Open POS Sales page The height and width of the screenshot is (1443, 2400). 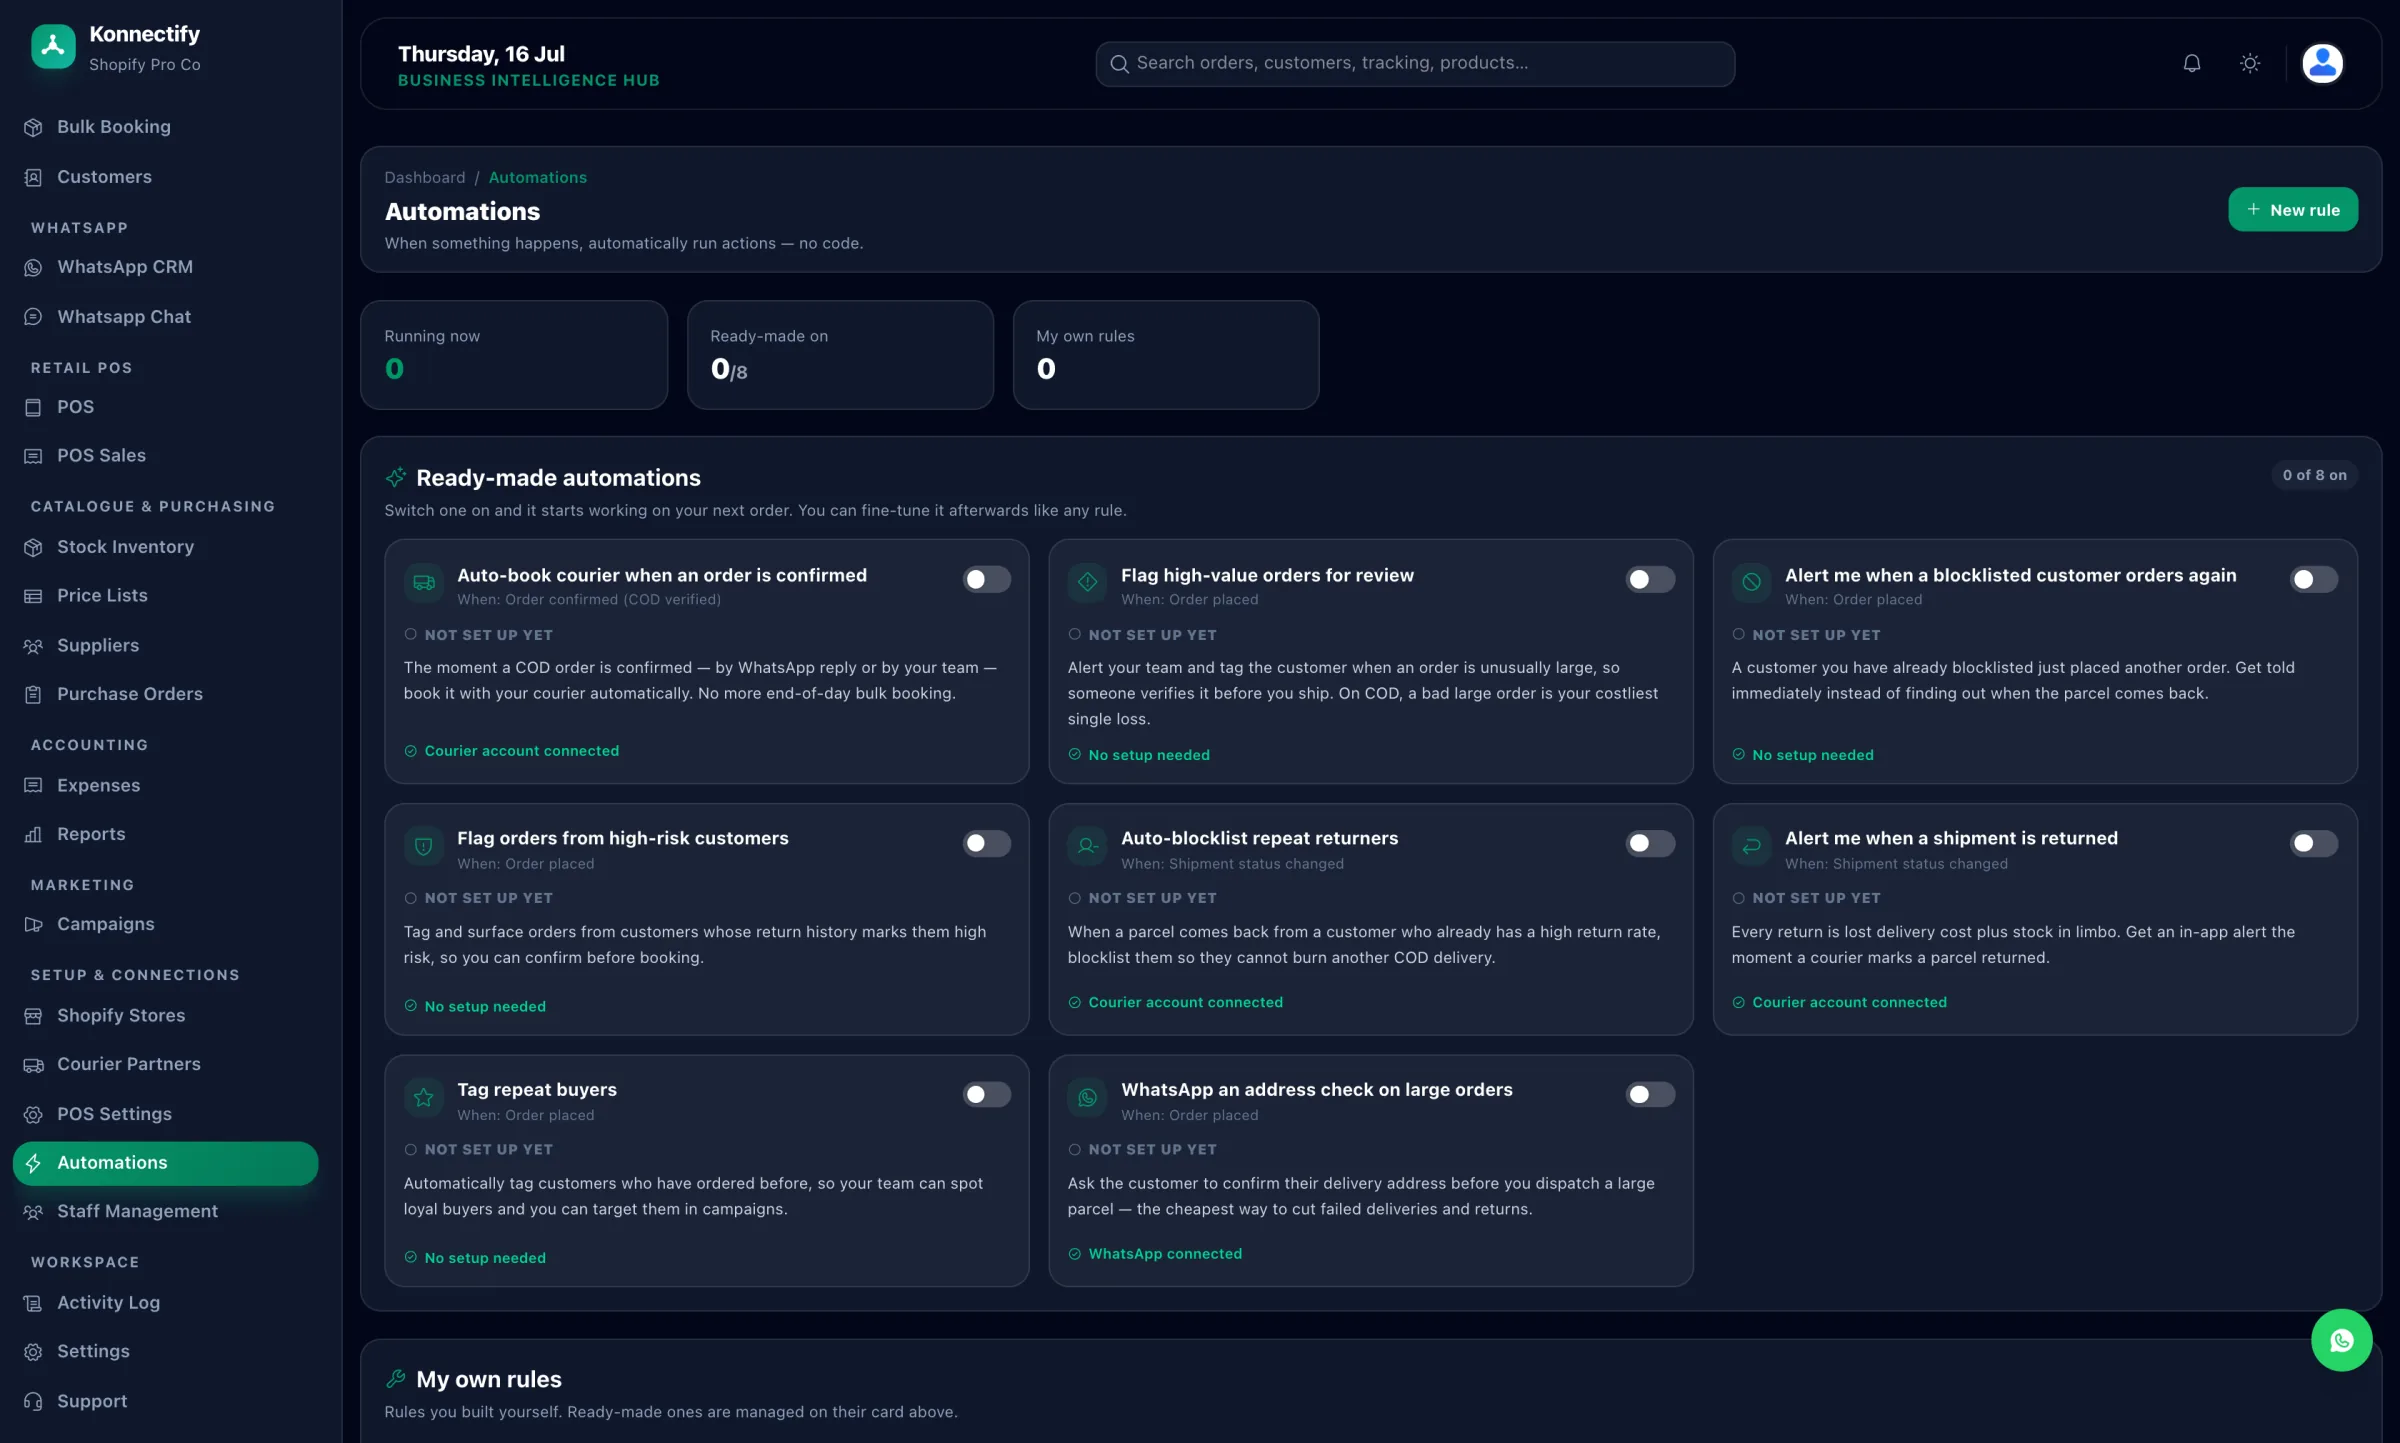[165, 456]
